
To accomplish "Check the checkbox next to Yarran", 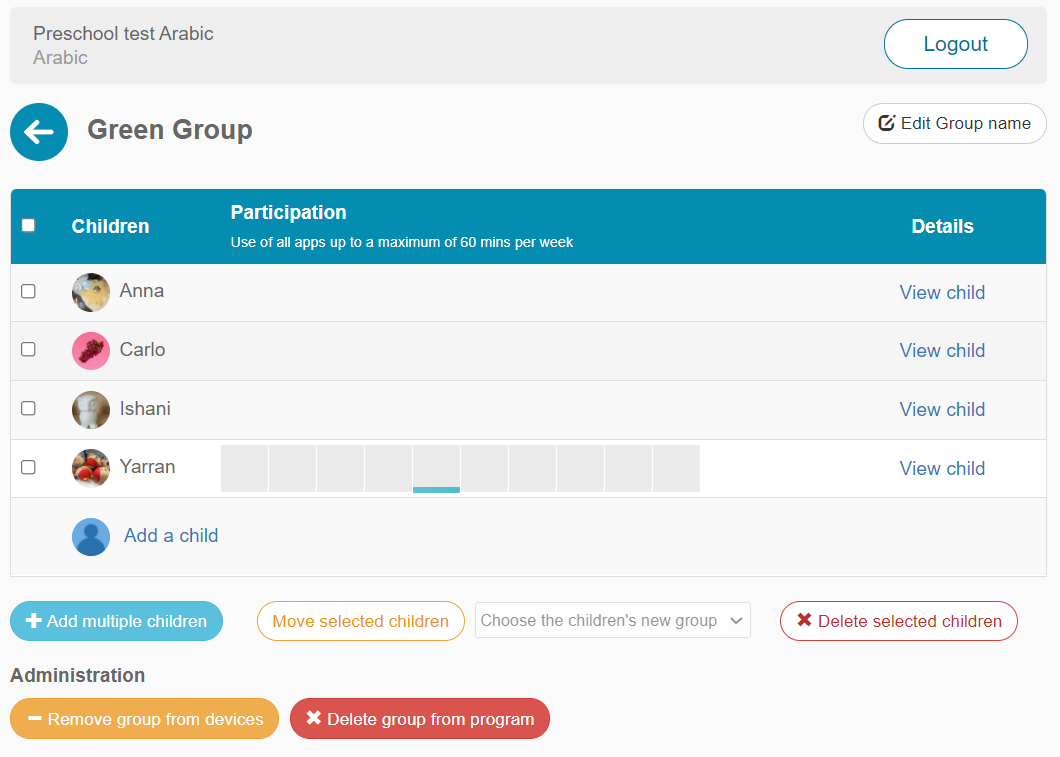I will click(28, 468).
